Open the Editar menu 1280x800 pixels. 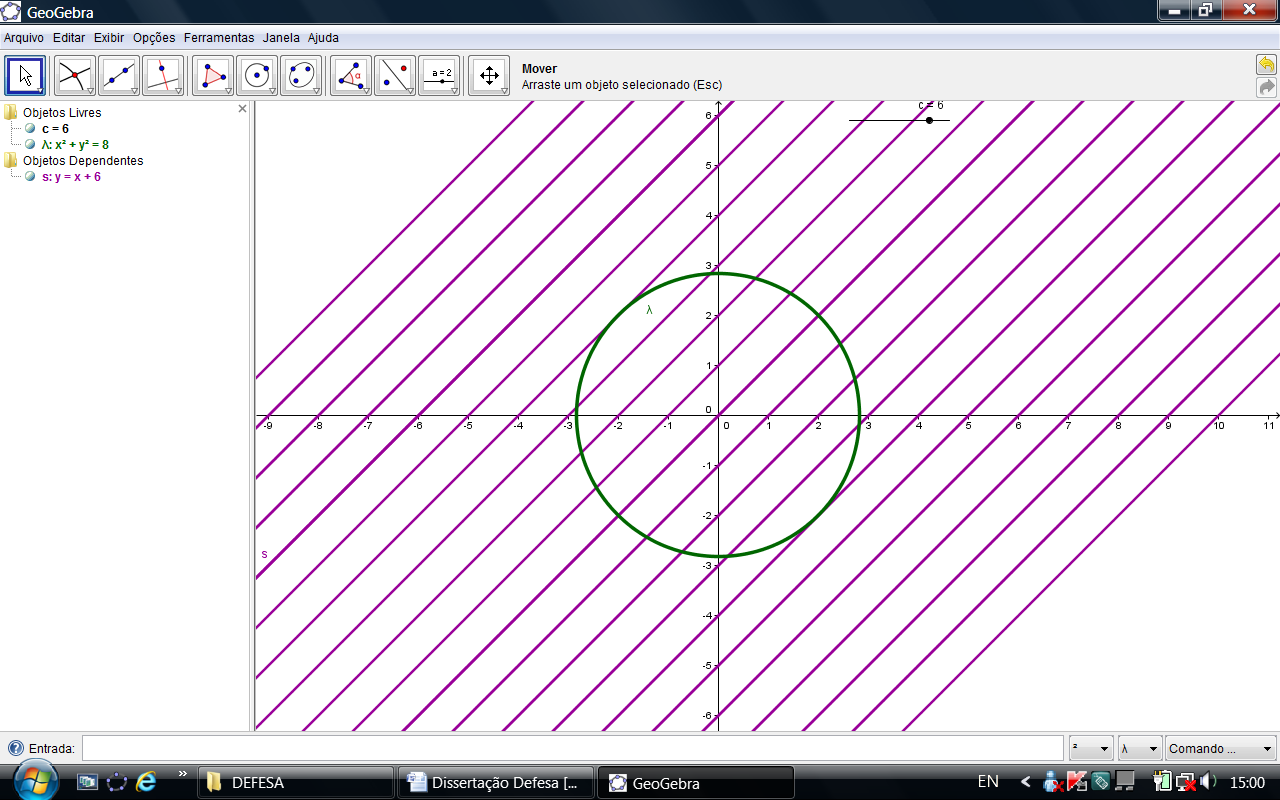click(69, 38)
